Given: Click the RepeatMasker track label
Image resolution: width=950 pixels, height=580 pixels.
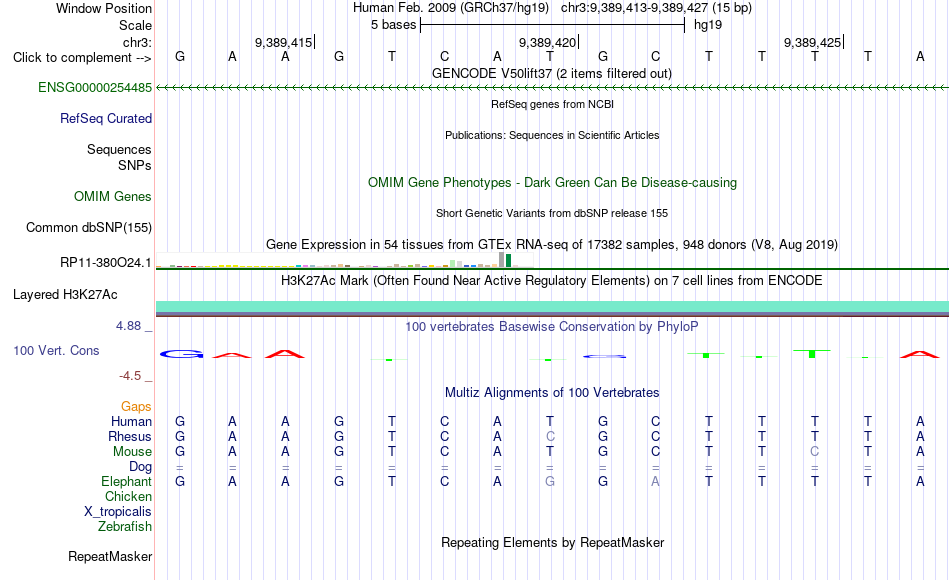Looking at the screenshot, I should click(x=110, y=556).
